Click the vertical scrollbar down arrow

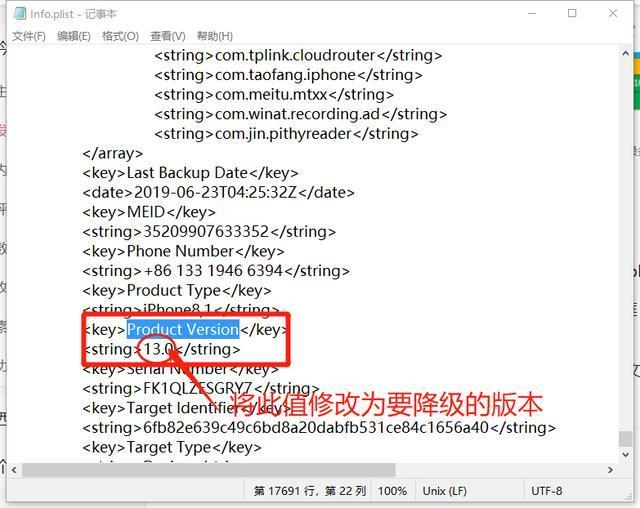(625, 455)
